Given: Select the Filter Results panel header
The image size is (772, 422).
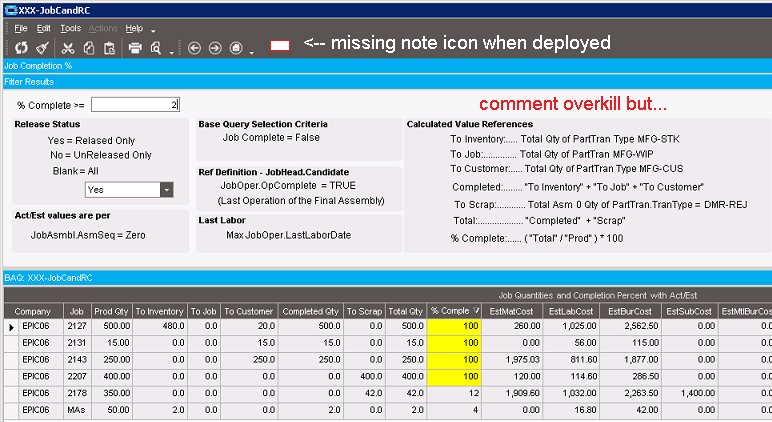Looking at the screenshot, I should (x=387, y=82).
